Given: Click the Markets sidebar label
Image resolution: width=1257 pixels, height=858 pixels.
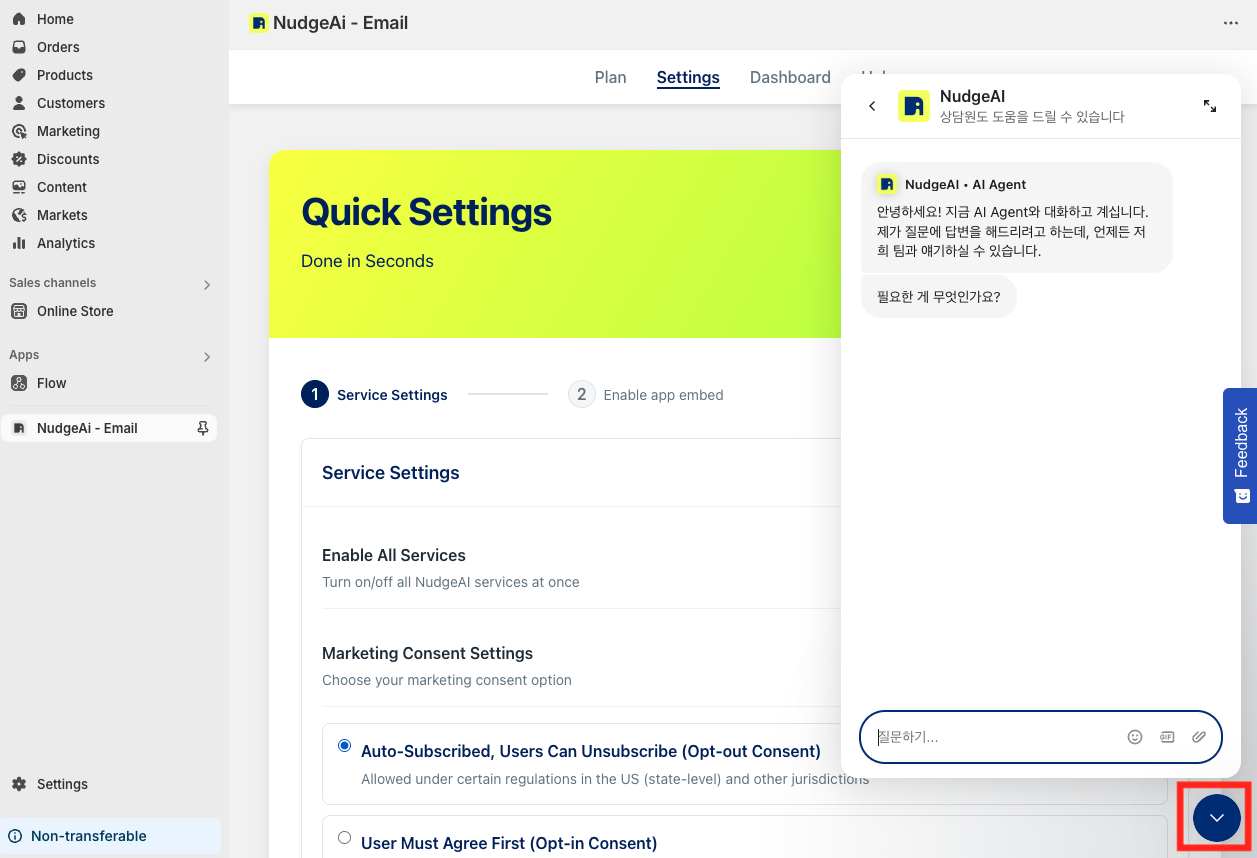Looking at the screenshot, I should coord(62,215).
